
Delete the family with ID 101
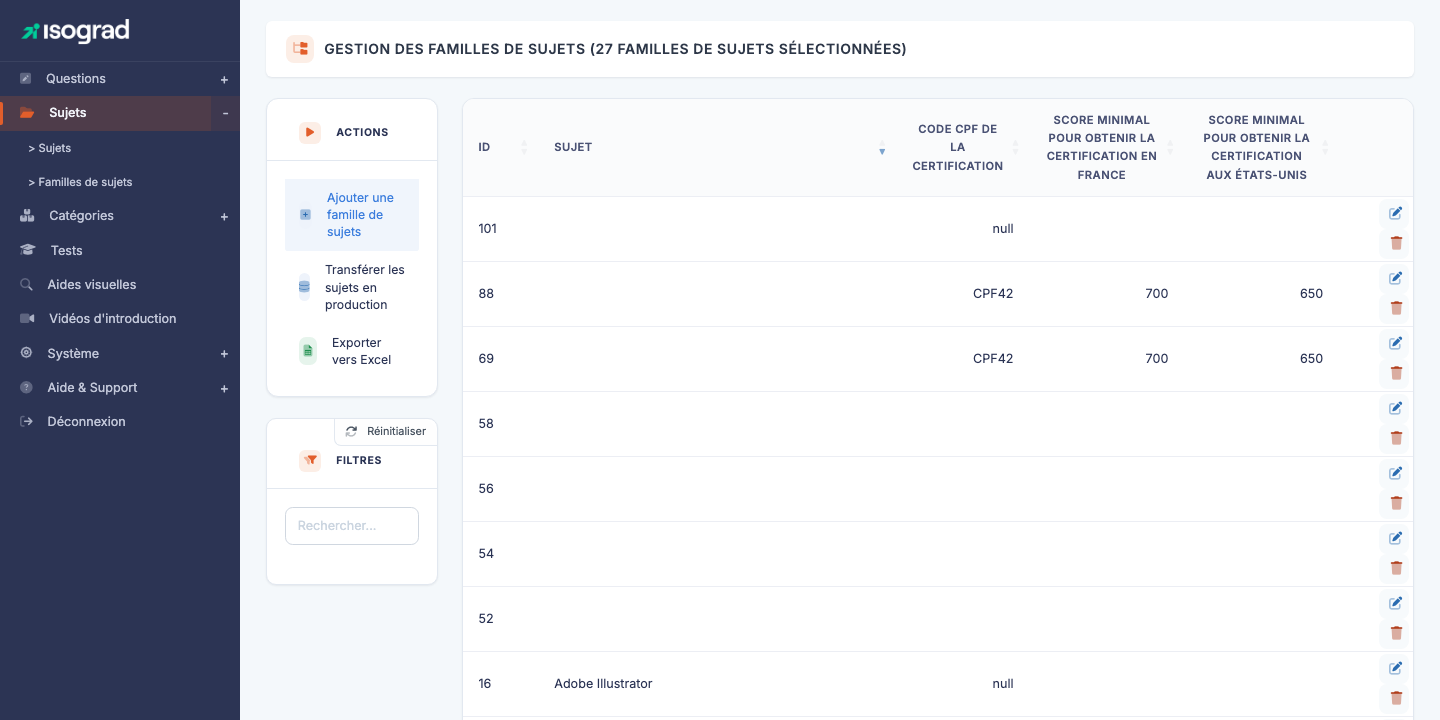point(1396,243)
